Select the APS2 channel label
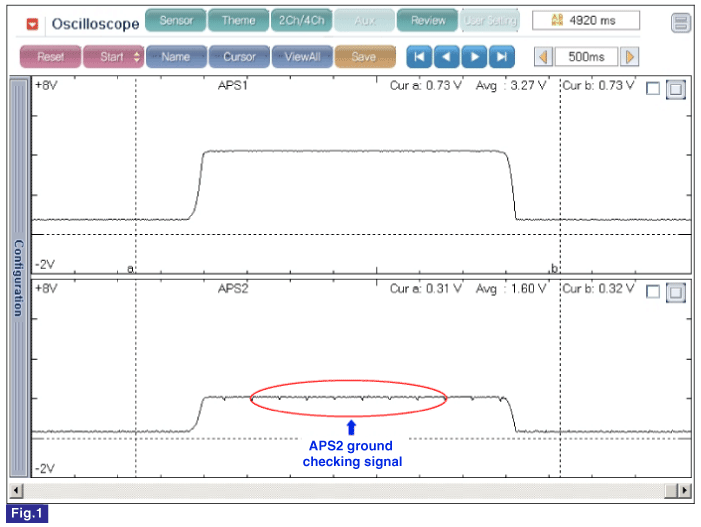This screenshot has height=527, width=701. [x=232, y=288]
